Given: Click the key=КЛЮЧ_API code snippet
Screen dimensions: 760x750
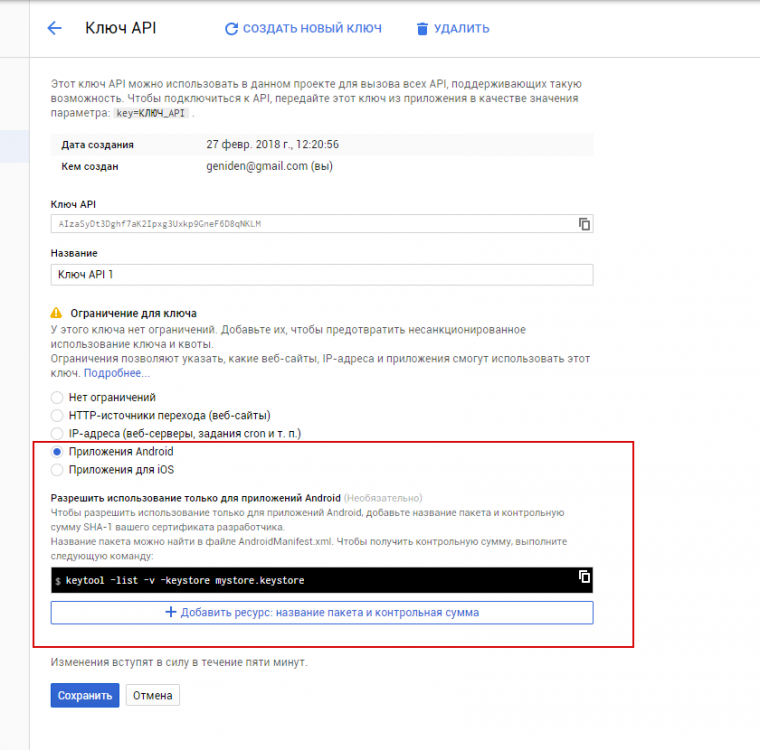Looking at the screenshot, I should coord(150,113).
